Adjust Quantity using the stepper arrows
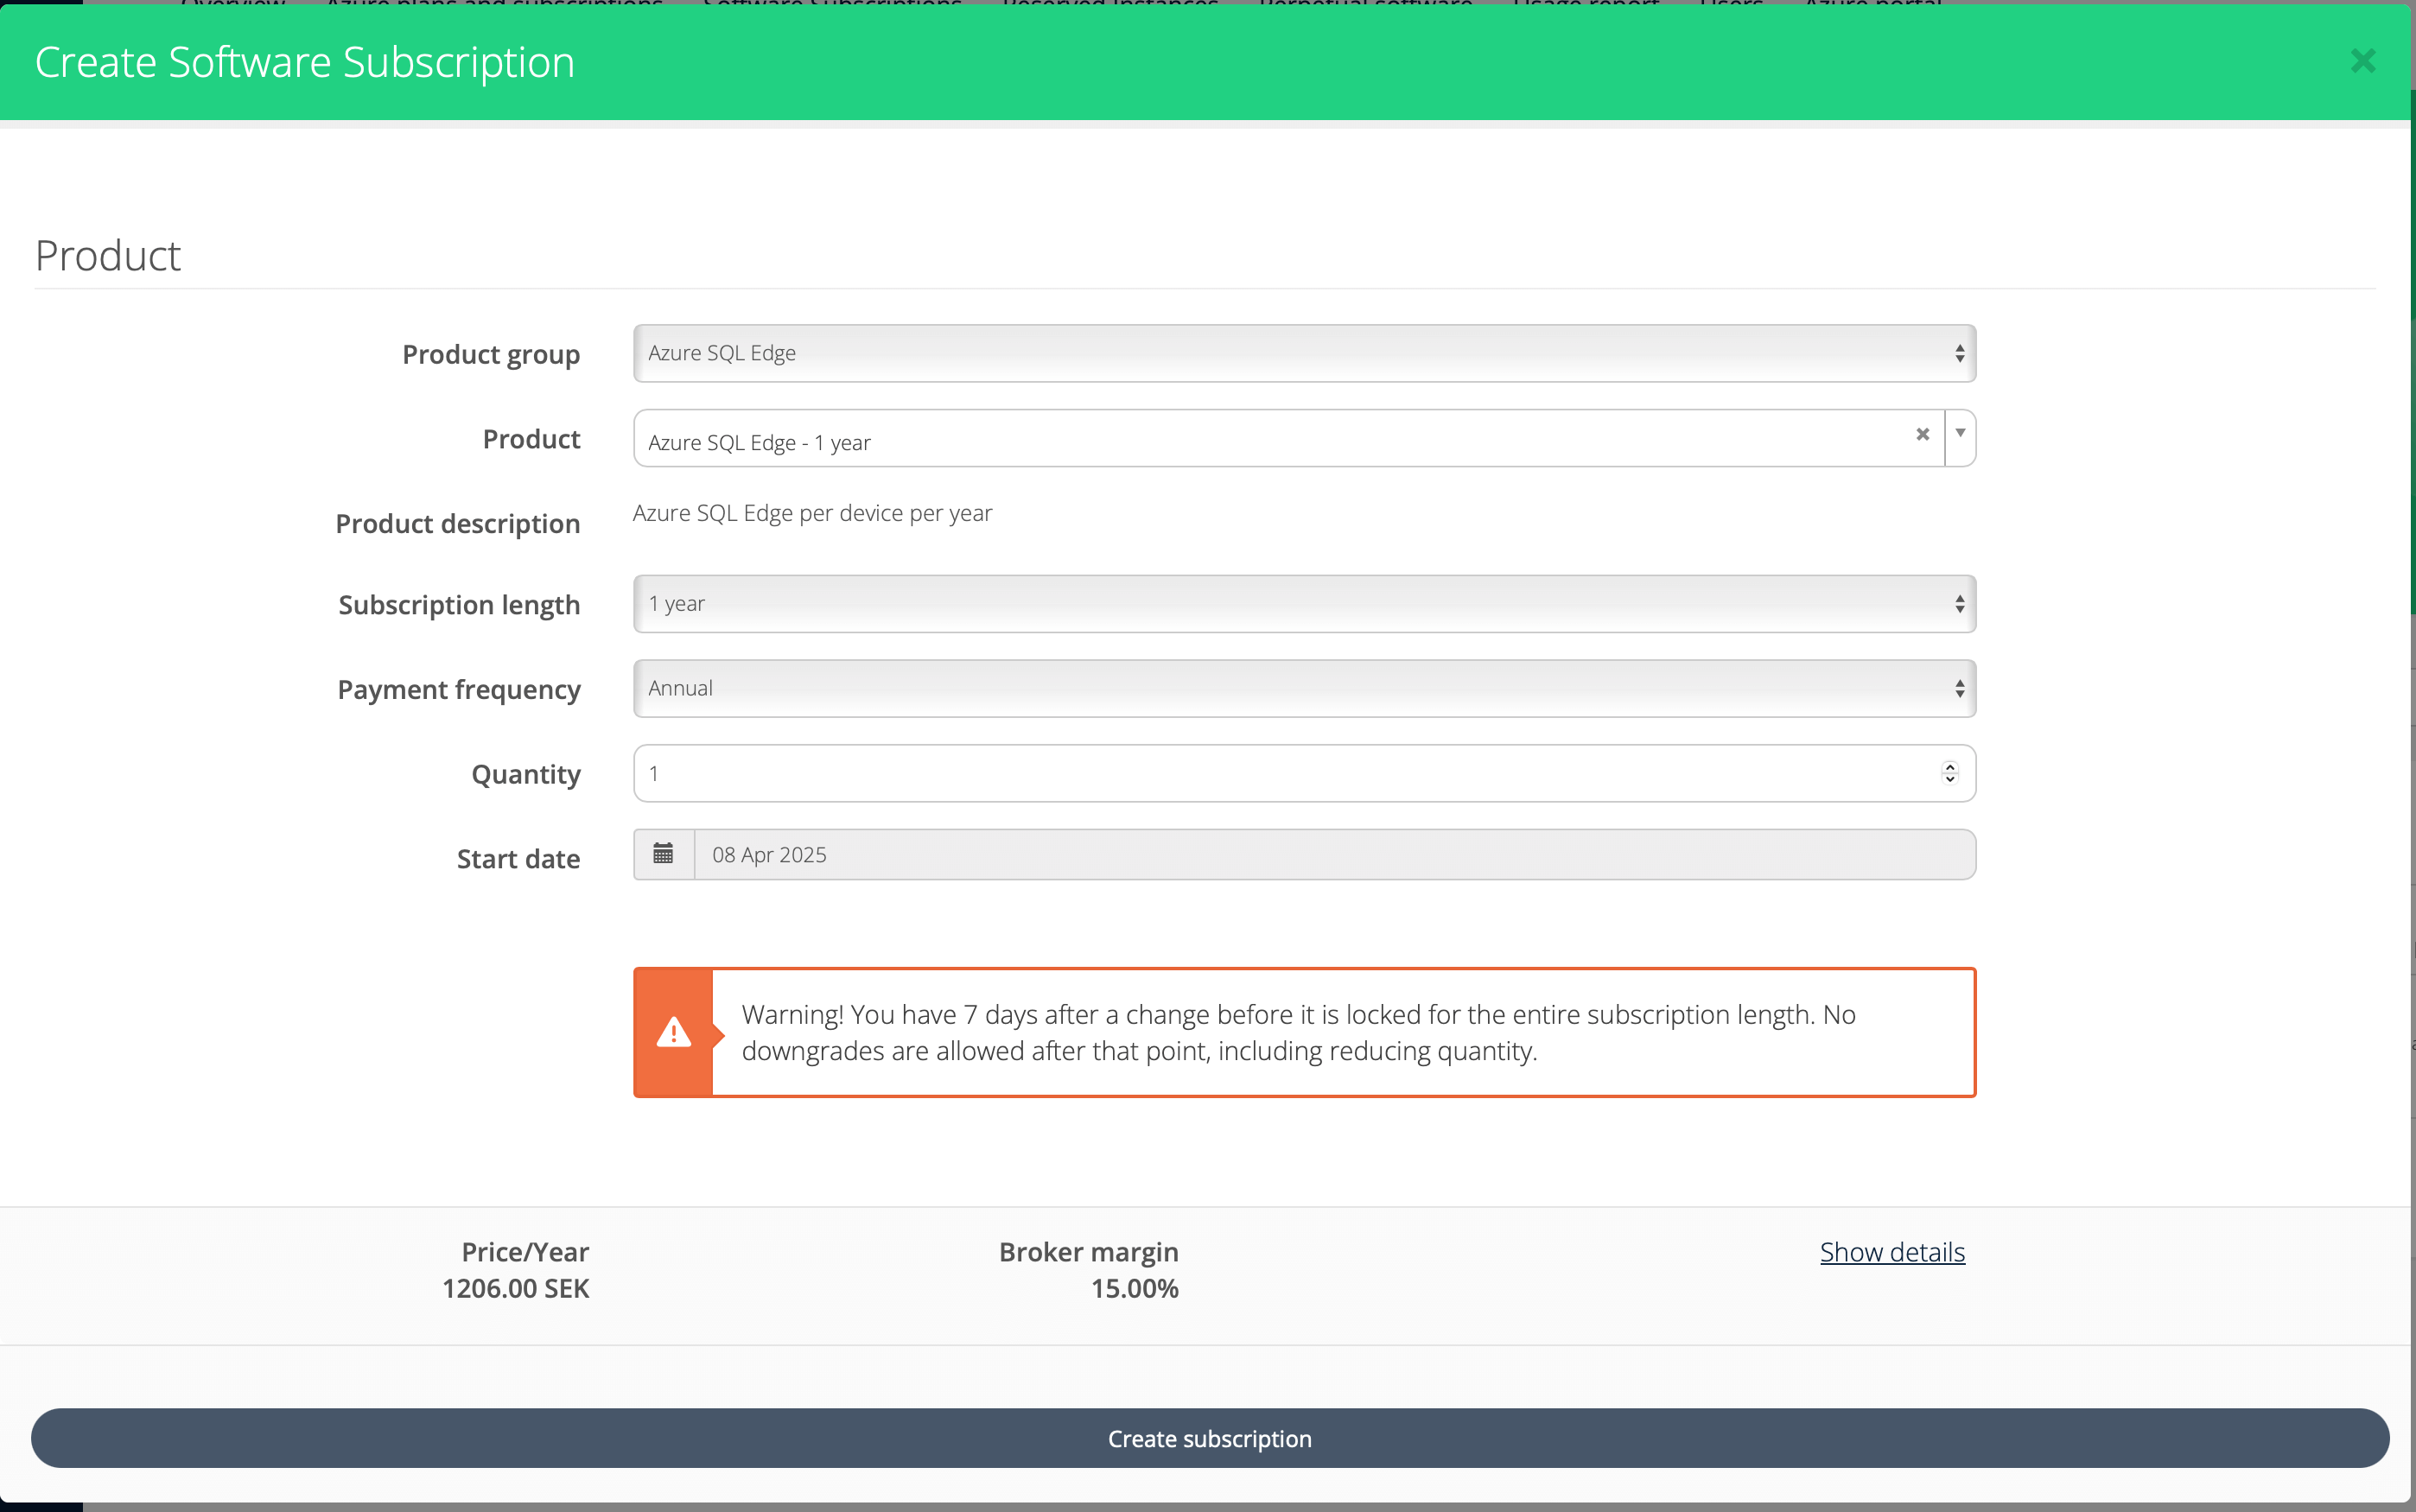This screenshot has width=2416, height=1512. pos(1949,773)
